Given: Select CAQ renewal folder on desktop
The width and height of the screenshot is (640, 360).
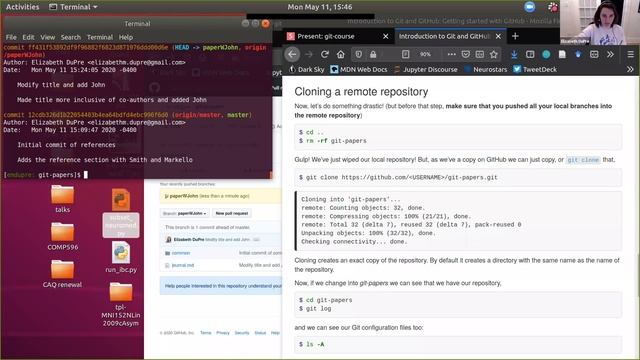Looking at the screenshot, I should click(x=62, y=274).
